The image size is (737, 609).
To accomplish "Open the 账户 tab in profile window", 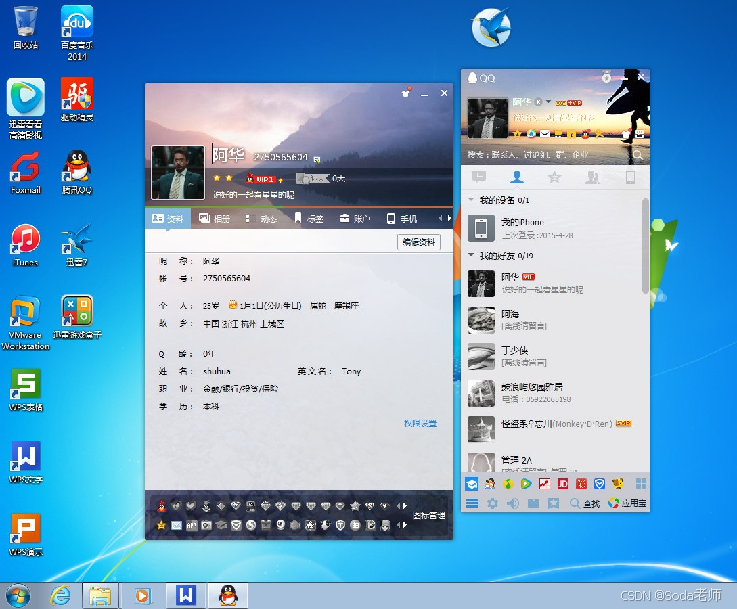I will [355, 219].
